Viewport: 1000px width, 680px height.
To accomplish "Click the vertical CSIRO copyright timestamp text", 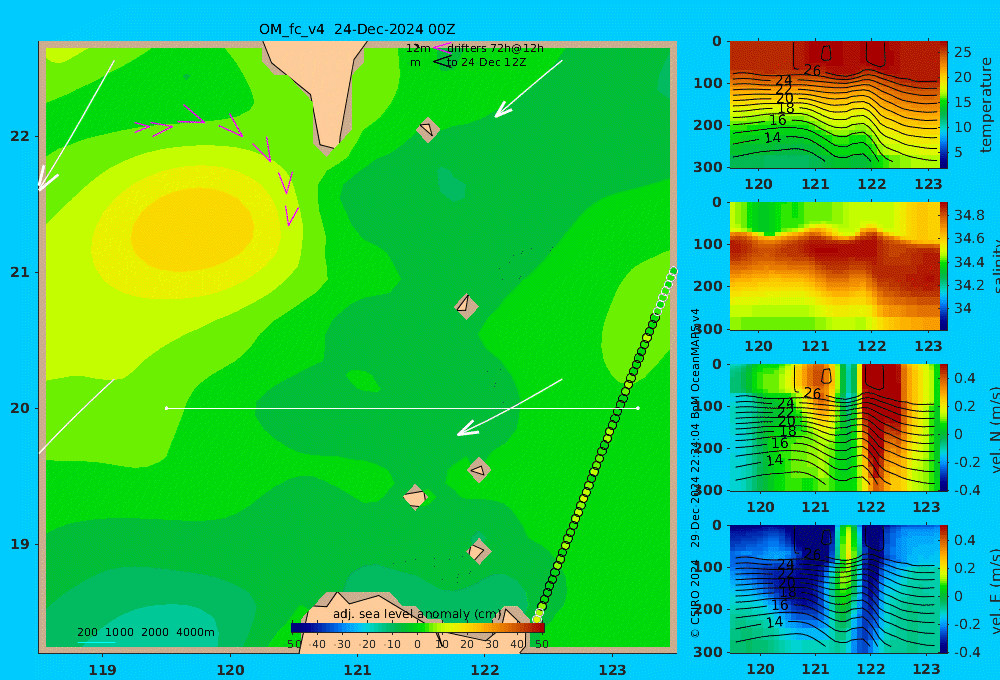I will tap(695, 473).
